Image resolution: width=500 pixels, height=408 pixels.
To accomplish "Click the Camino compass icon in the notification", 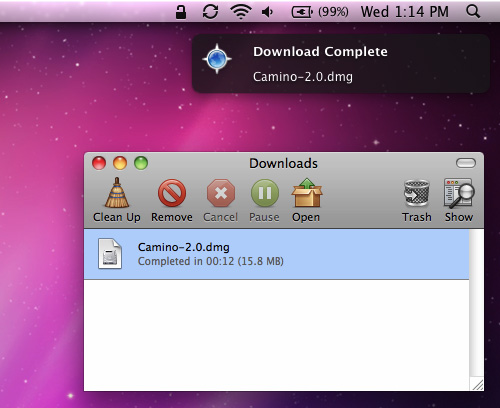I will pyautogui.click(x=217, y=59).
